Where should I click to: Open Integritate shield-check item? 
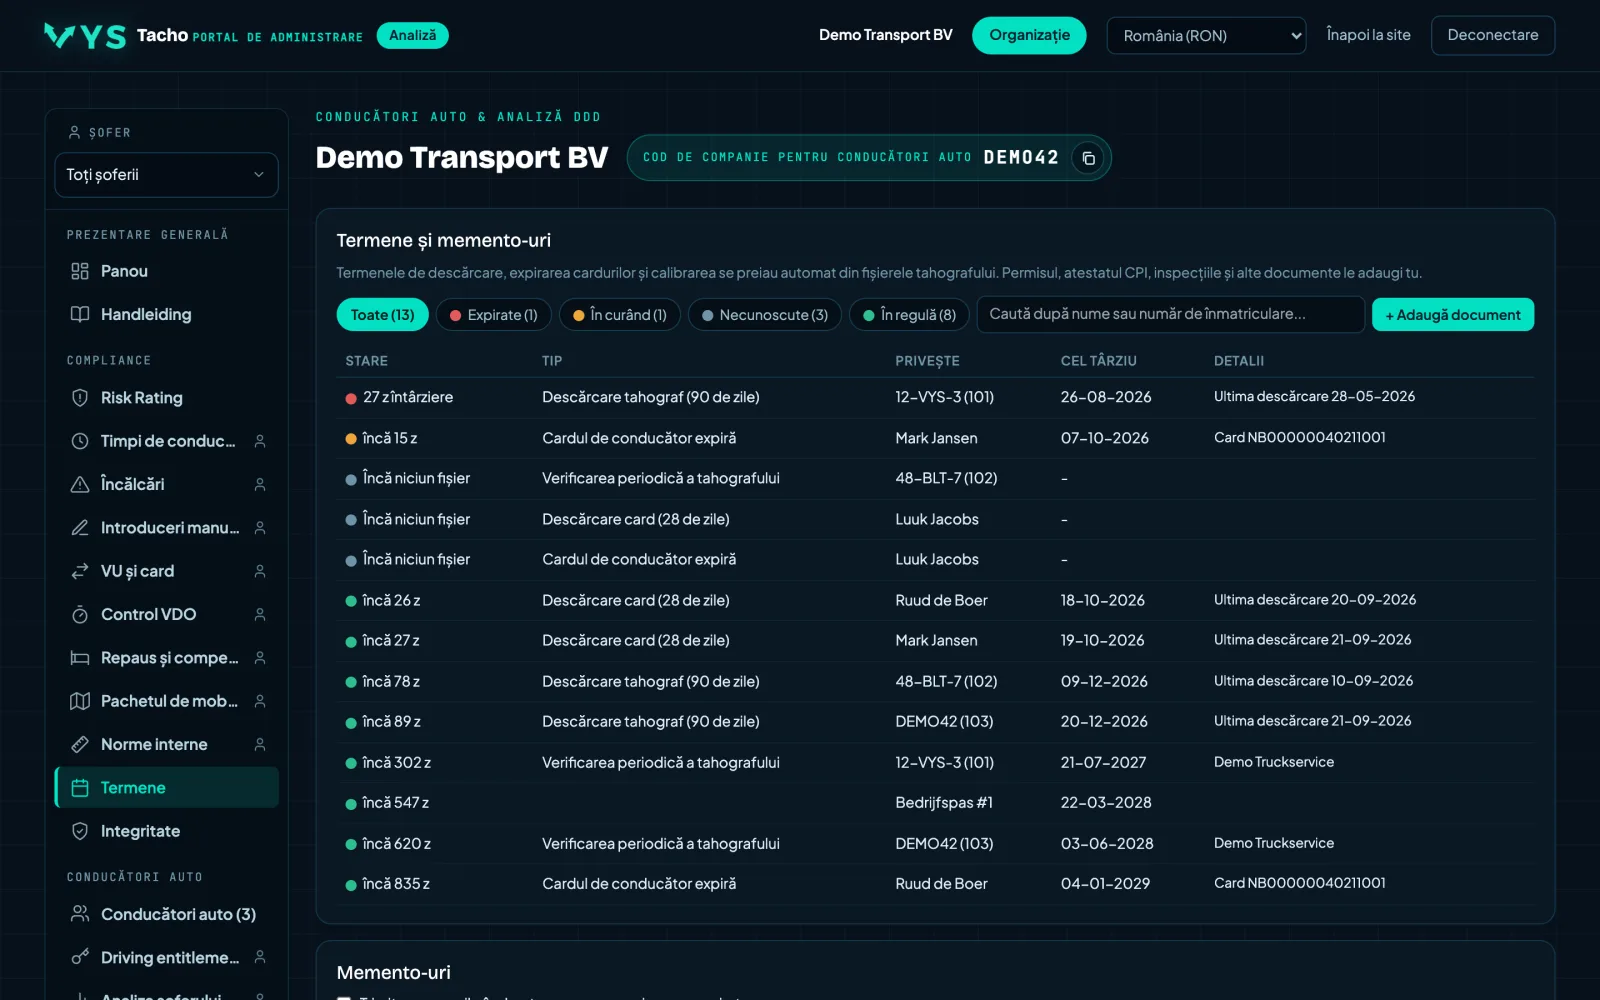click(166, 831)
